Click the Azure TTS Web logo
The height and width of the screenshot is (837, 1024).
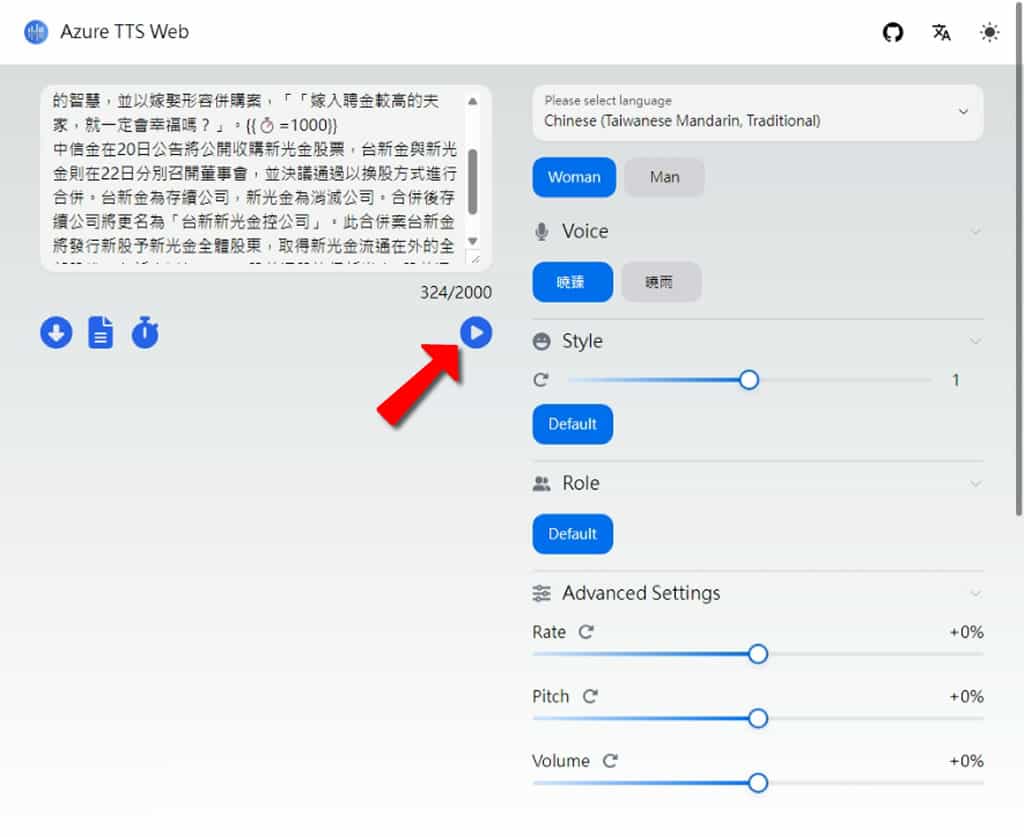point(36,32)
